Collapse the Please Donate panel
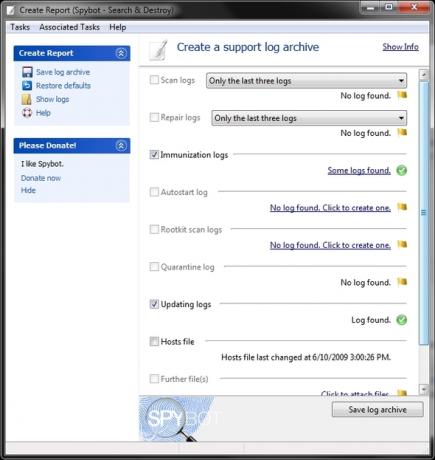 pyautogui.click(x=121, y=146)
